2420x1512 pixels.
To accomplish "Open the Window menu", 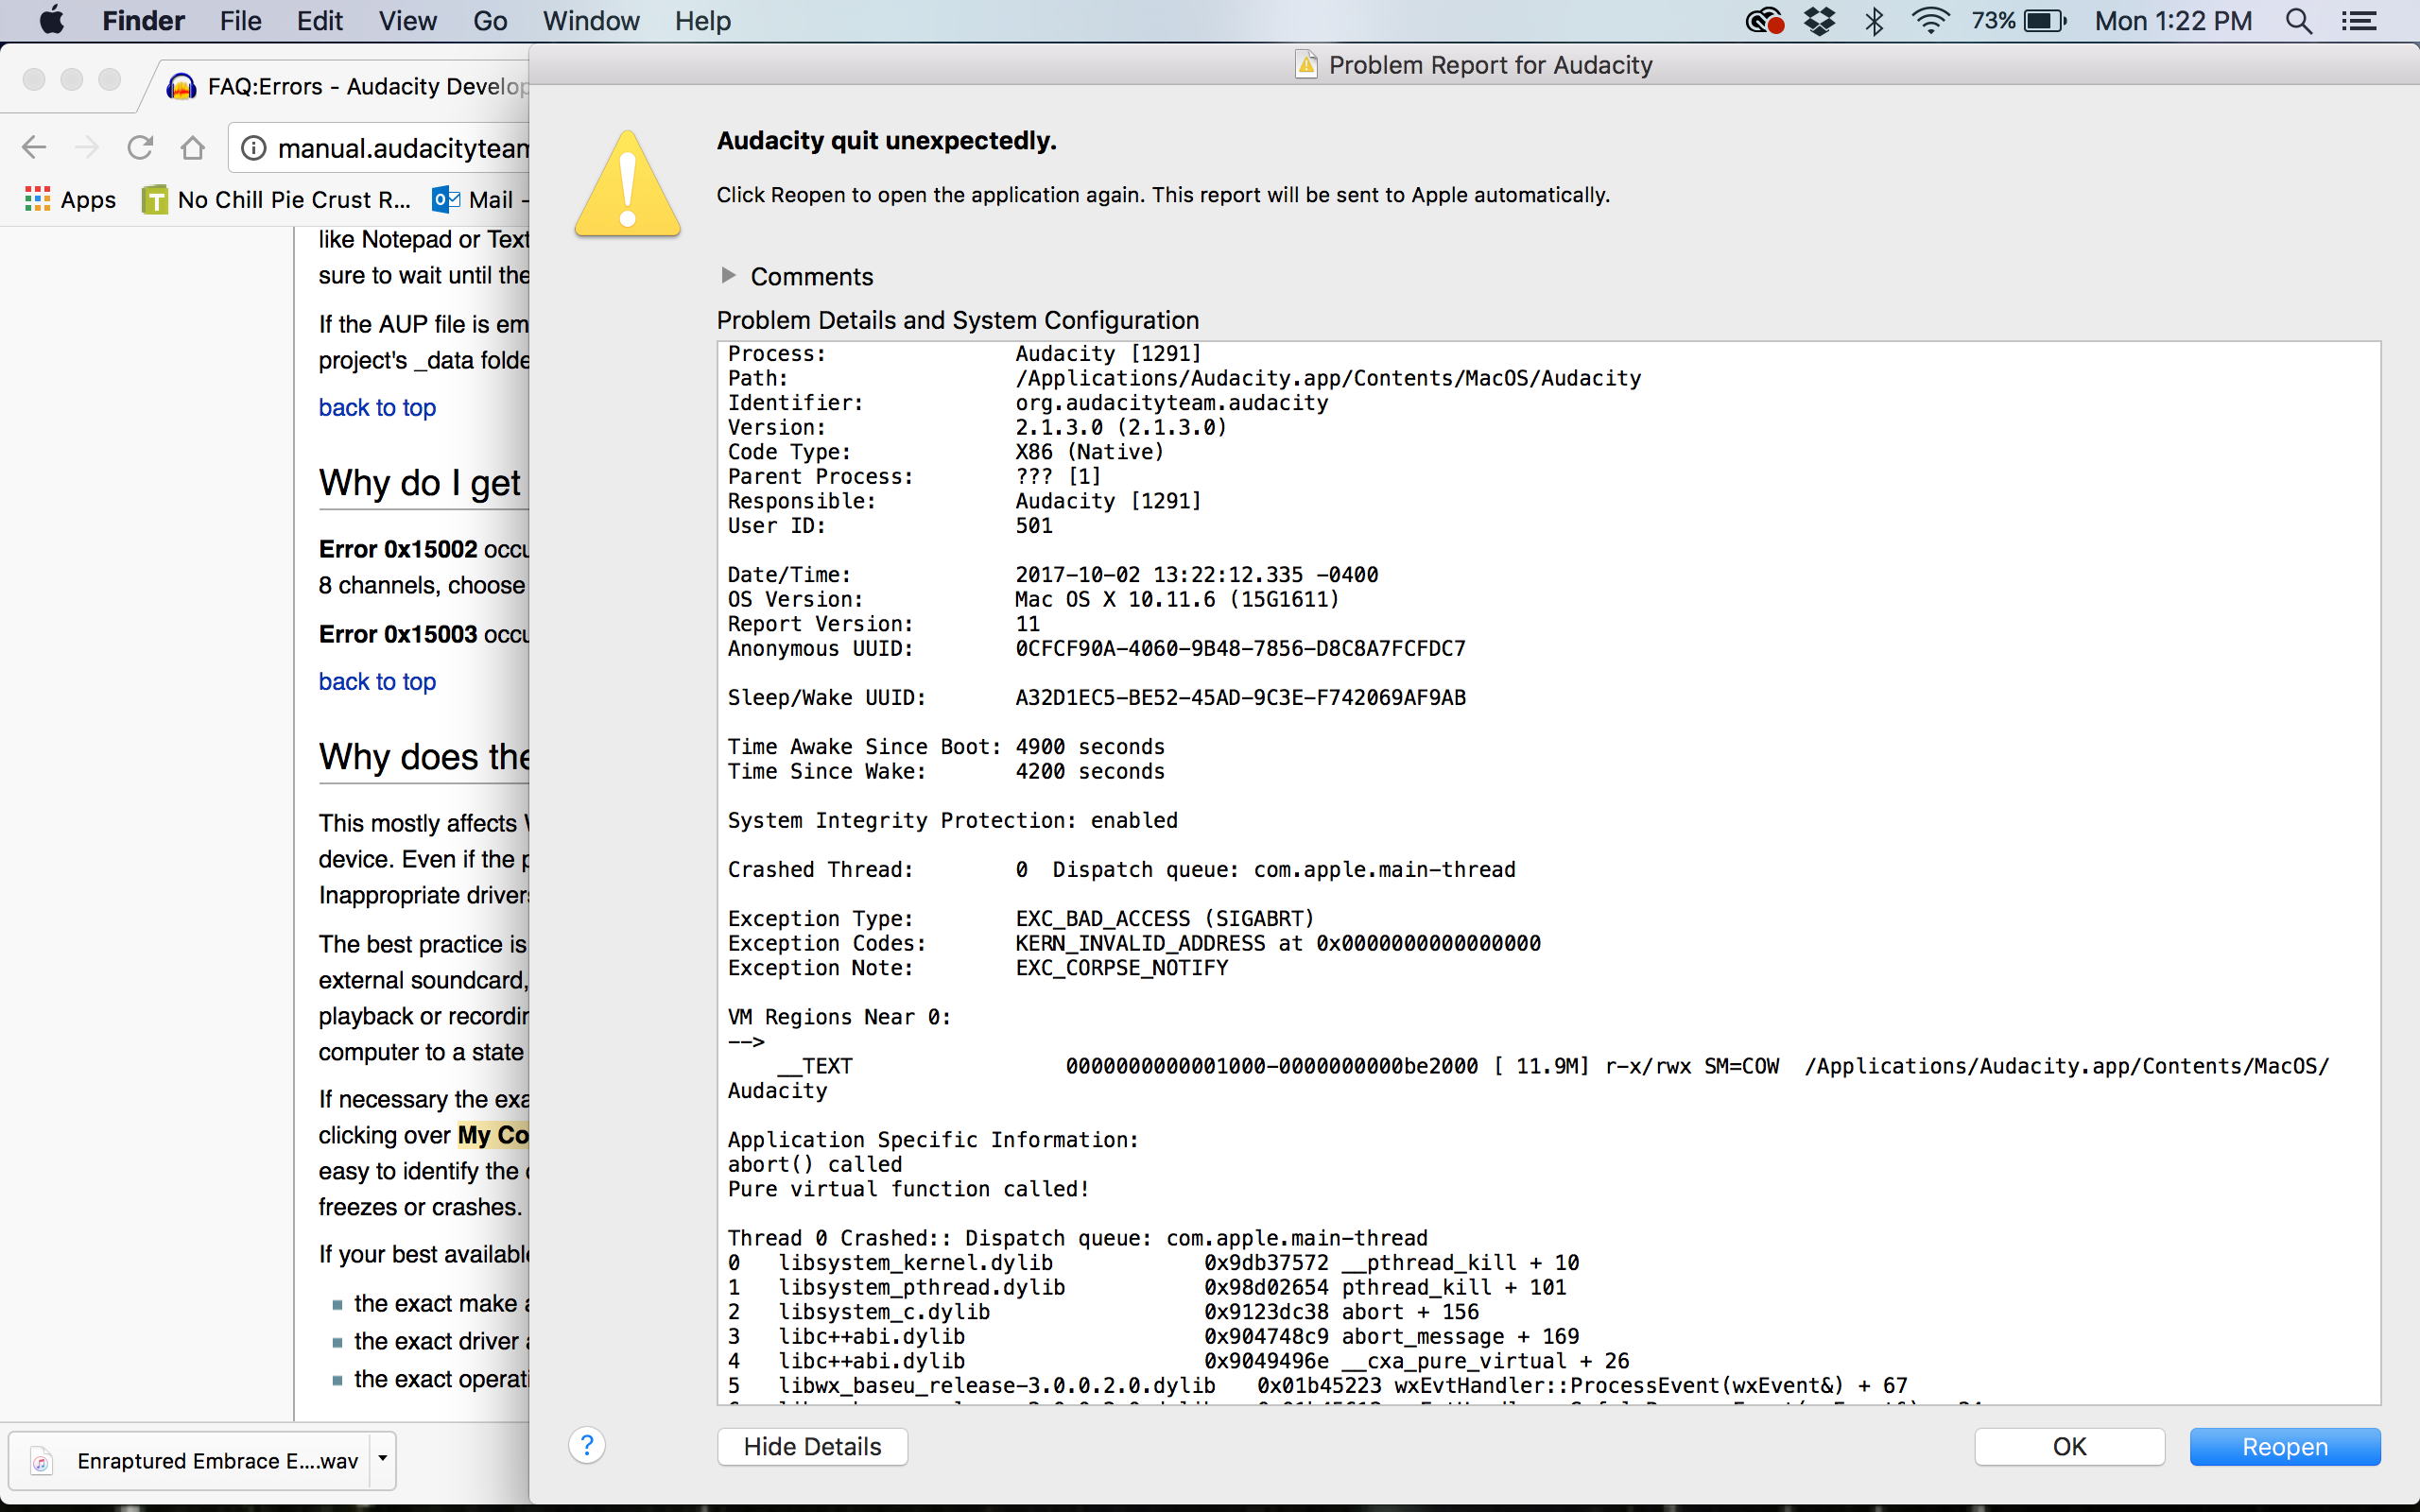I will (590, 21).
